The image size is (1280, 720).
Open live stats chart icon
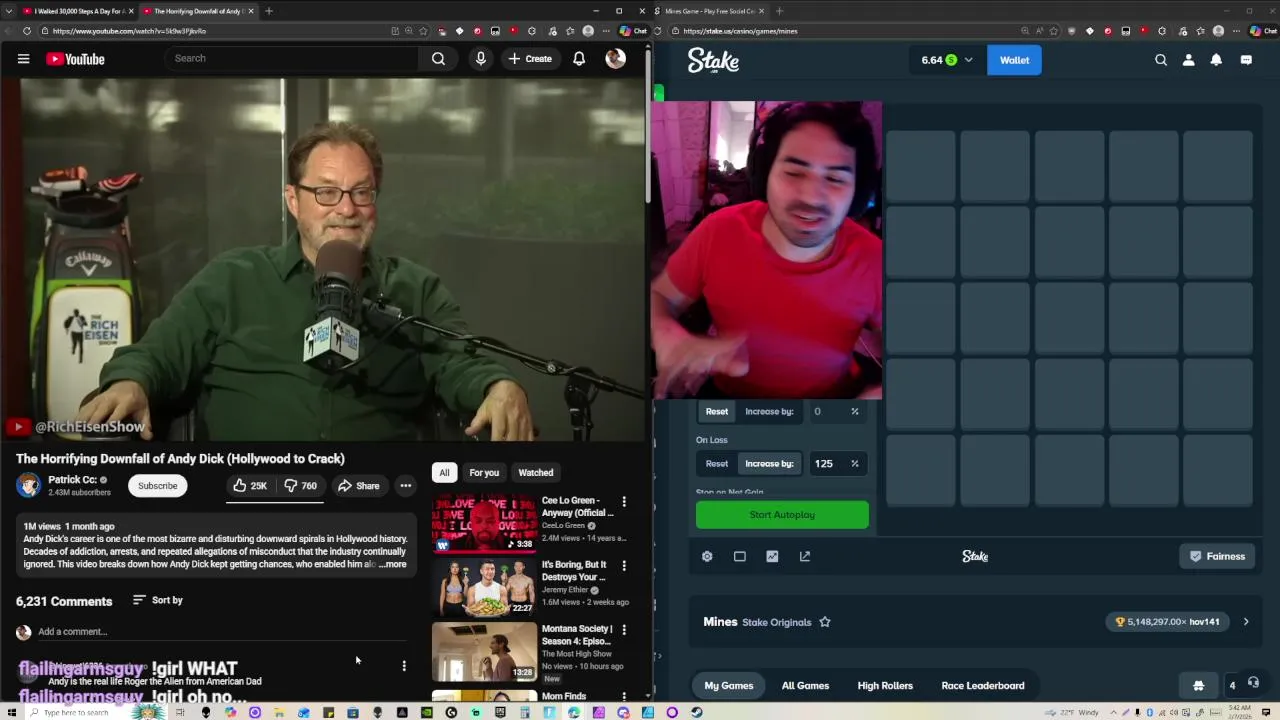tap(772, 556)
